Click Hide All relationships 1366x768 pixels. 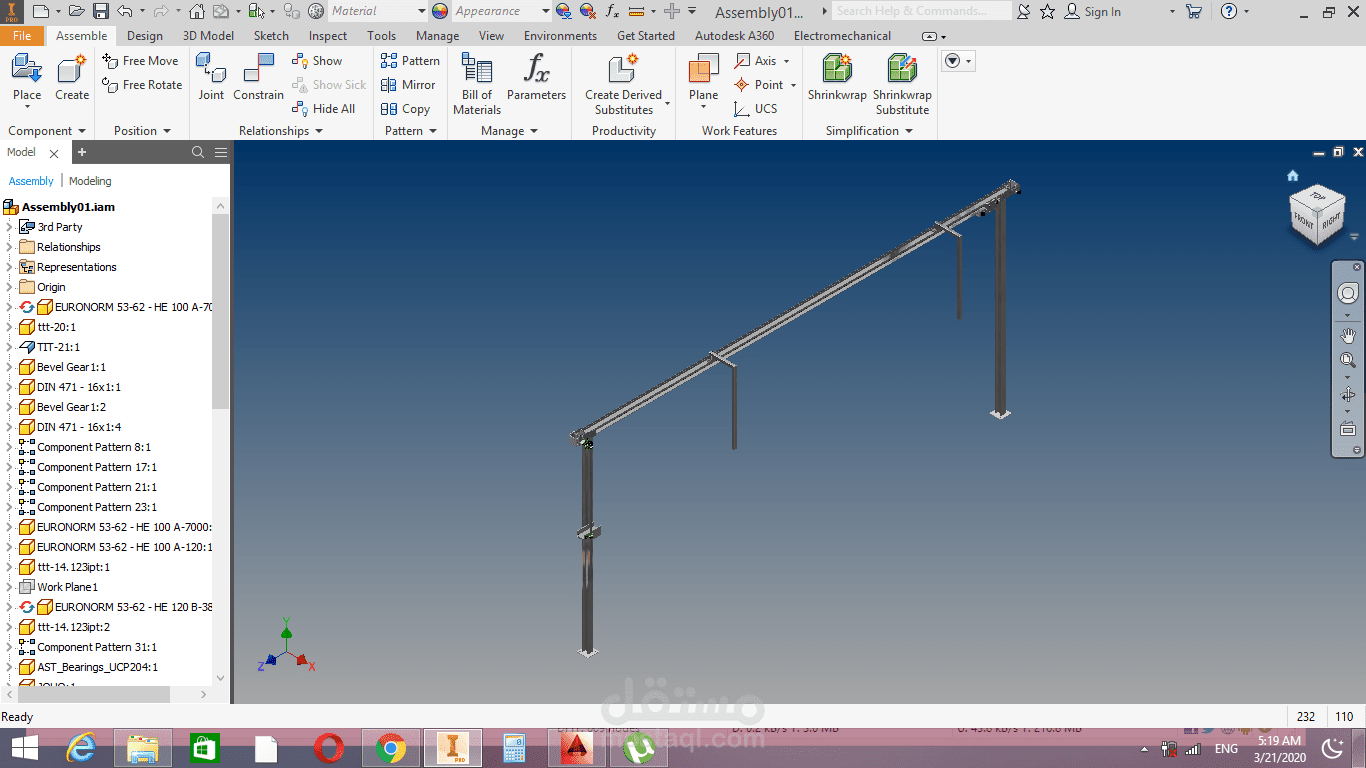(323, 109)
